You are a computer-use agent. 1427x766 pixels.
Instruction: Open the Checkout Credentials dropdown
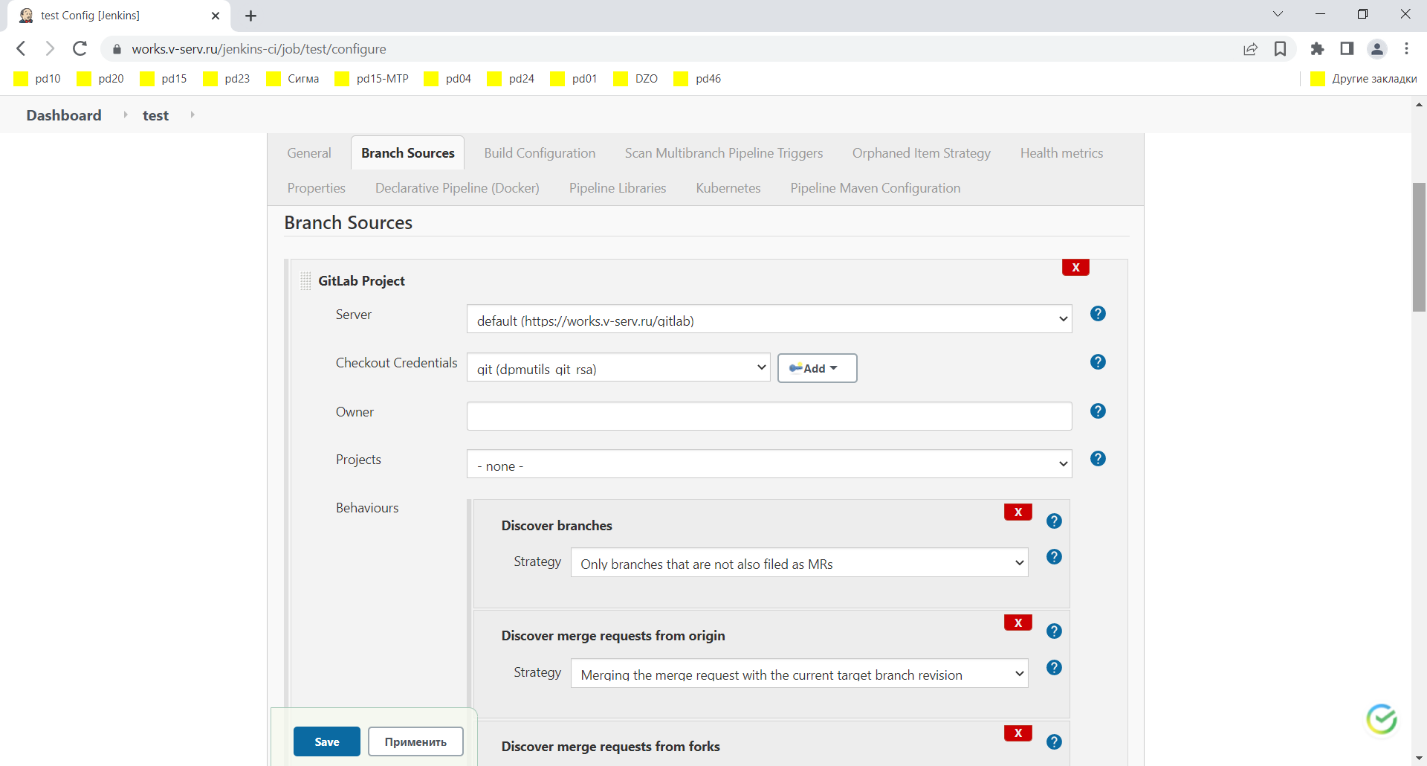click(618, 368)
